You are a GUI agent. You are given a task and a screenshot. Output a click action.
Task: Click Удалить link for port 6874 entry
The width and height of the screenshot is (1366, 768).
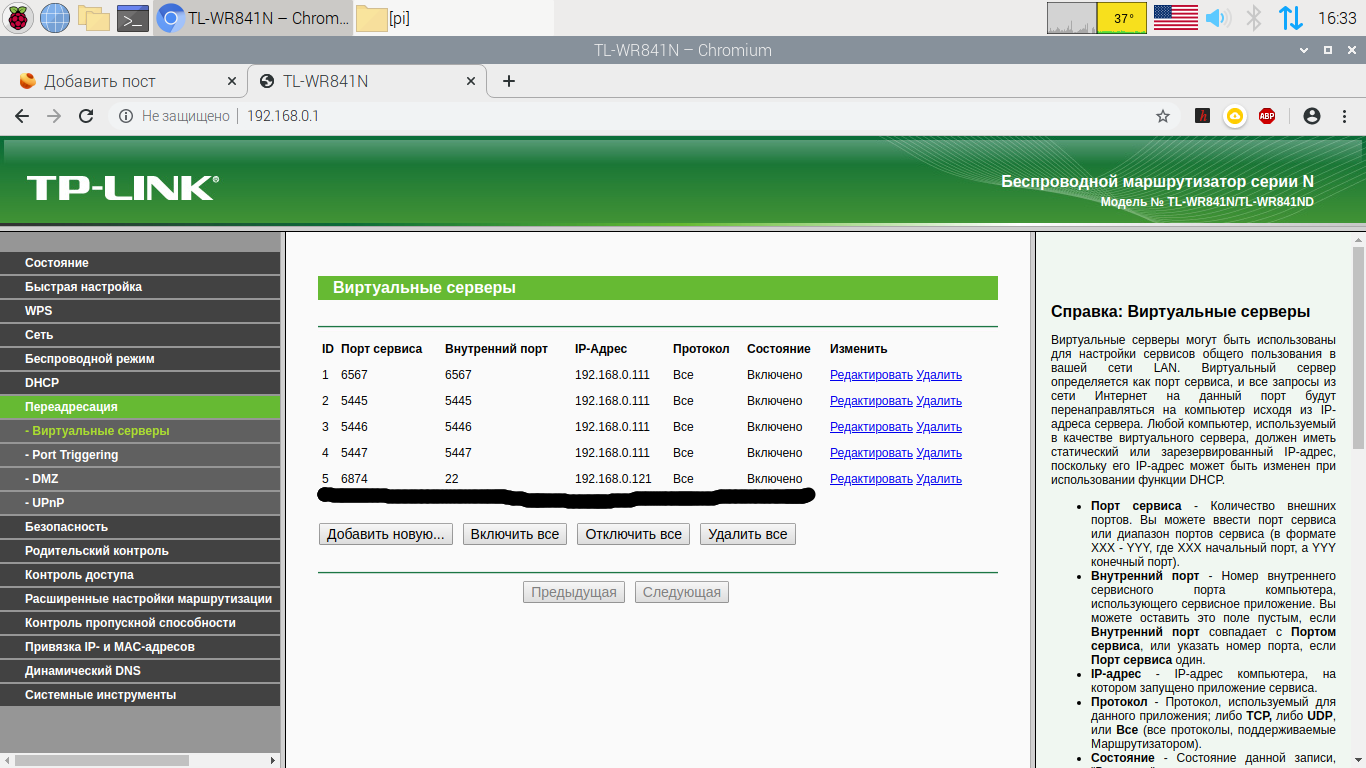click(x=938, y=479)
